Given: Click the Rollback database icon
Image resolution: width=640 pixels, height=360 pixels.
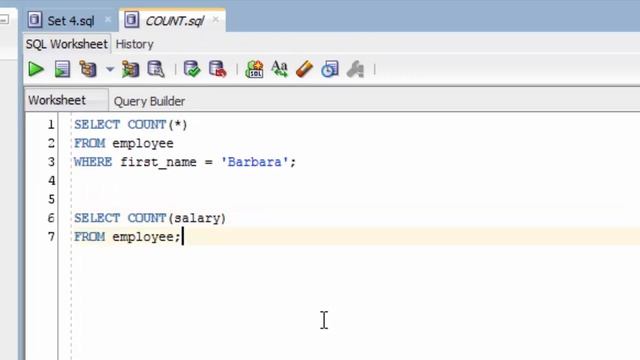Looking at the screenshot, I should pos(217,69).
